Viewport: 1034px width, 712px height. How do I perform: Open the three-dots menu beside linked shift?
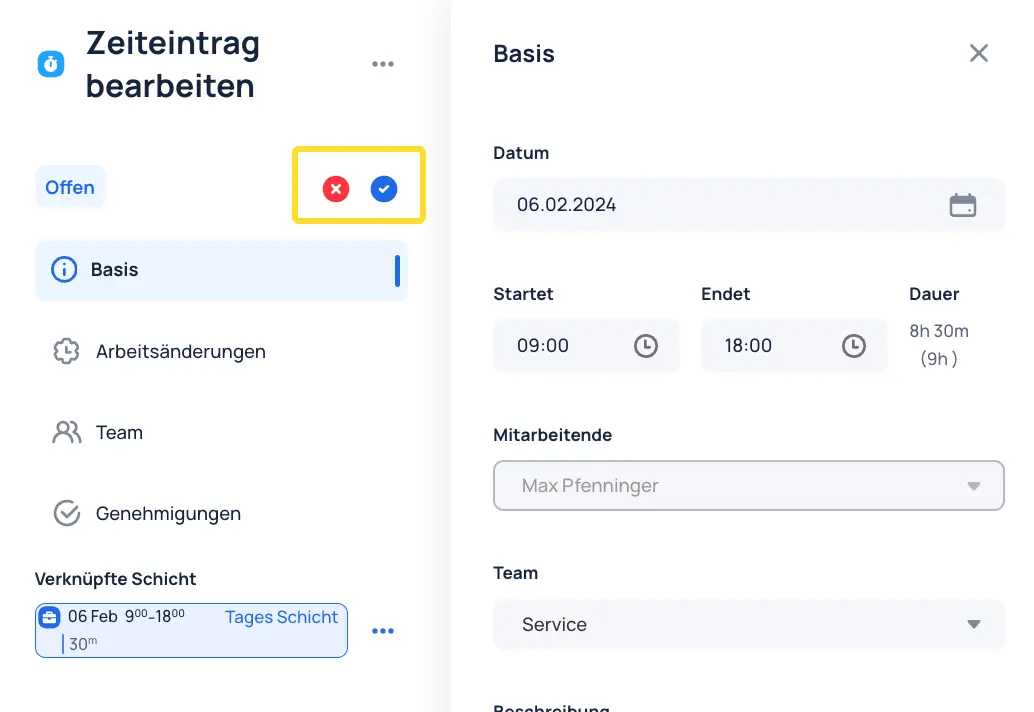(x=382, y=631)
